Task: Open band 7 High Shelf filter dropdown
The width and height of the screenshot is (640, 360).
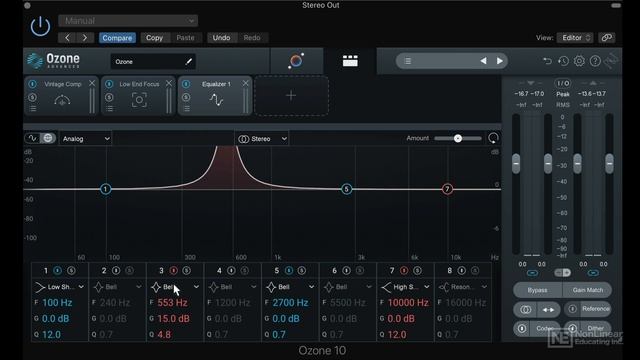Action: click(405, 287)
